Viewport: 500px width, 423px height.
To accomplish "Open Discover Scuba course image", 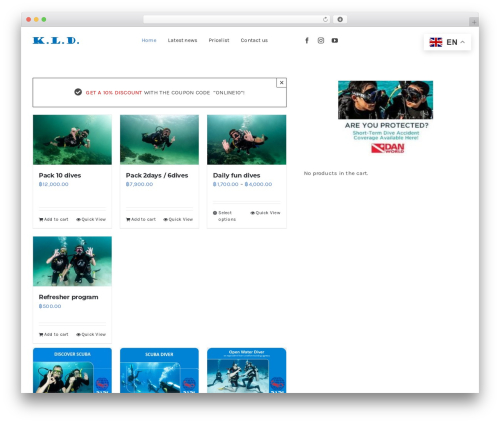I will (x=72, y=370).
